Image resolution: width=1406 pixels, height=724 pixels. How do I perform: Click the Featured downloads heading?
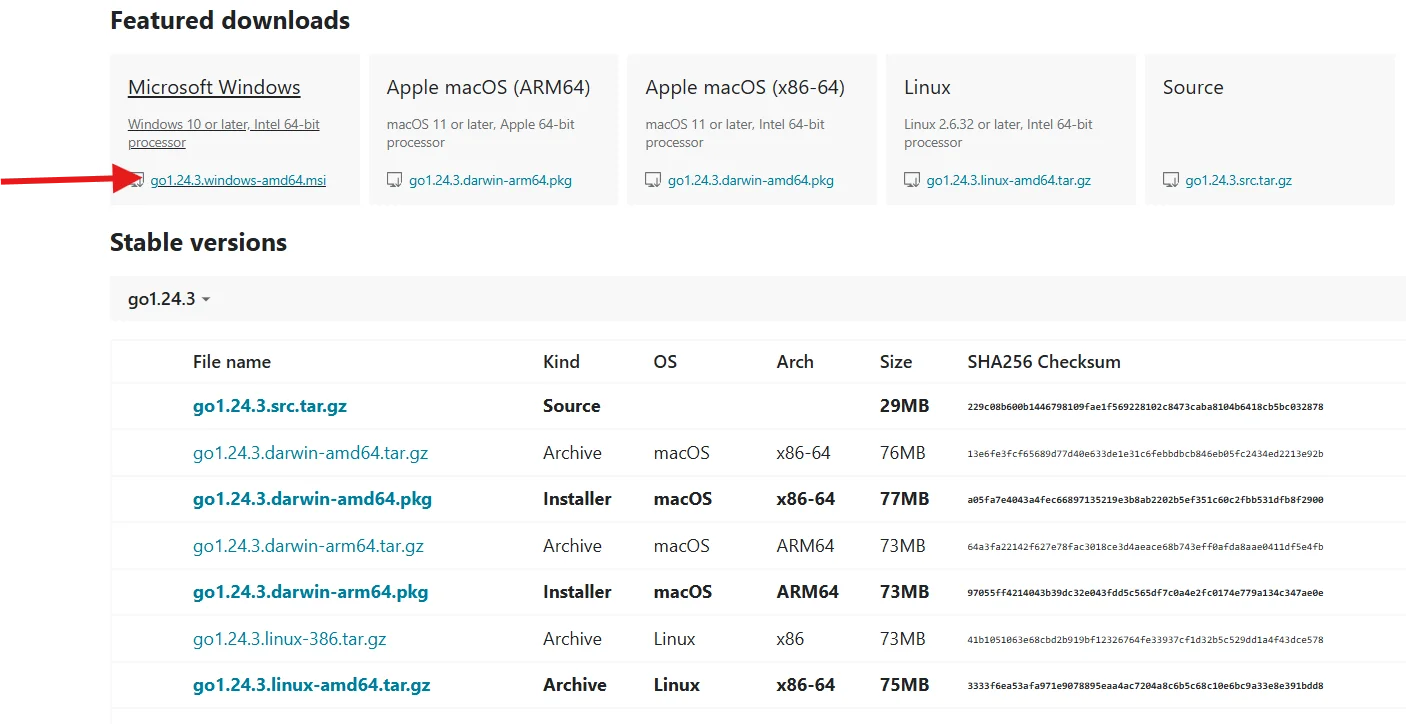[230, 20]
